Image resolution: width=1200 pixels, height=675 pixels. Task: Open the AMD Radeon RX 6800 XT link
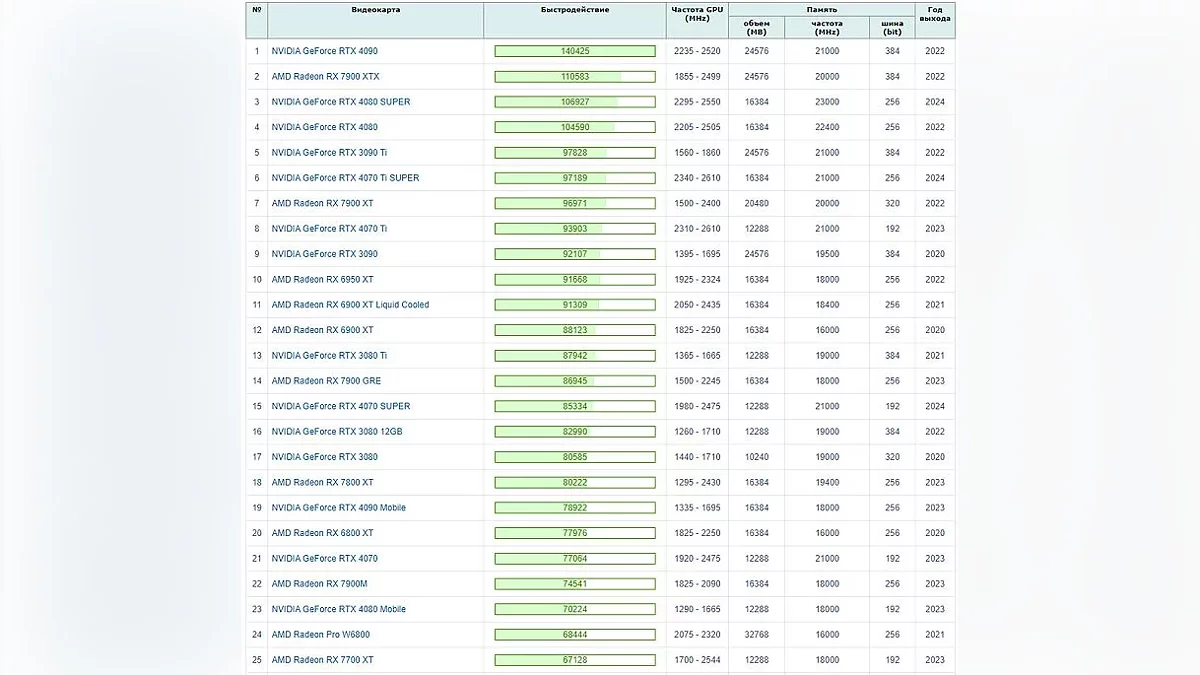pyautogui.click(x=322, y=533)
